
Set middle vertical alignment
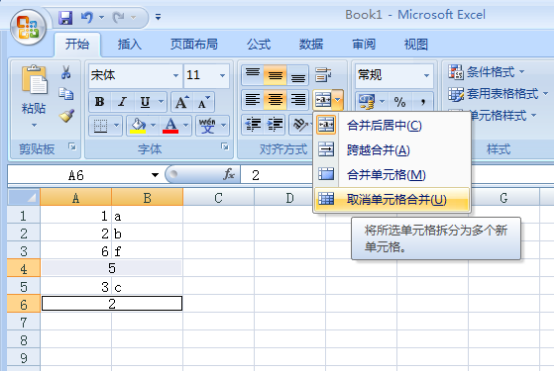pyautogui.click(x=275, y=75)
